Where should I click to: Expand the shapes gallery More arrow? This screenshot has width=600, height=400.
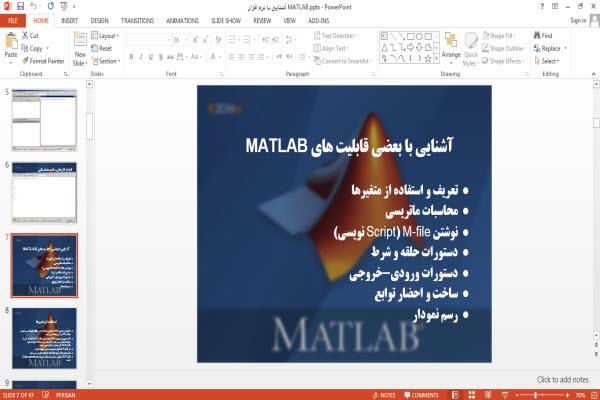coord(437,59)
